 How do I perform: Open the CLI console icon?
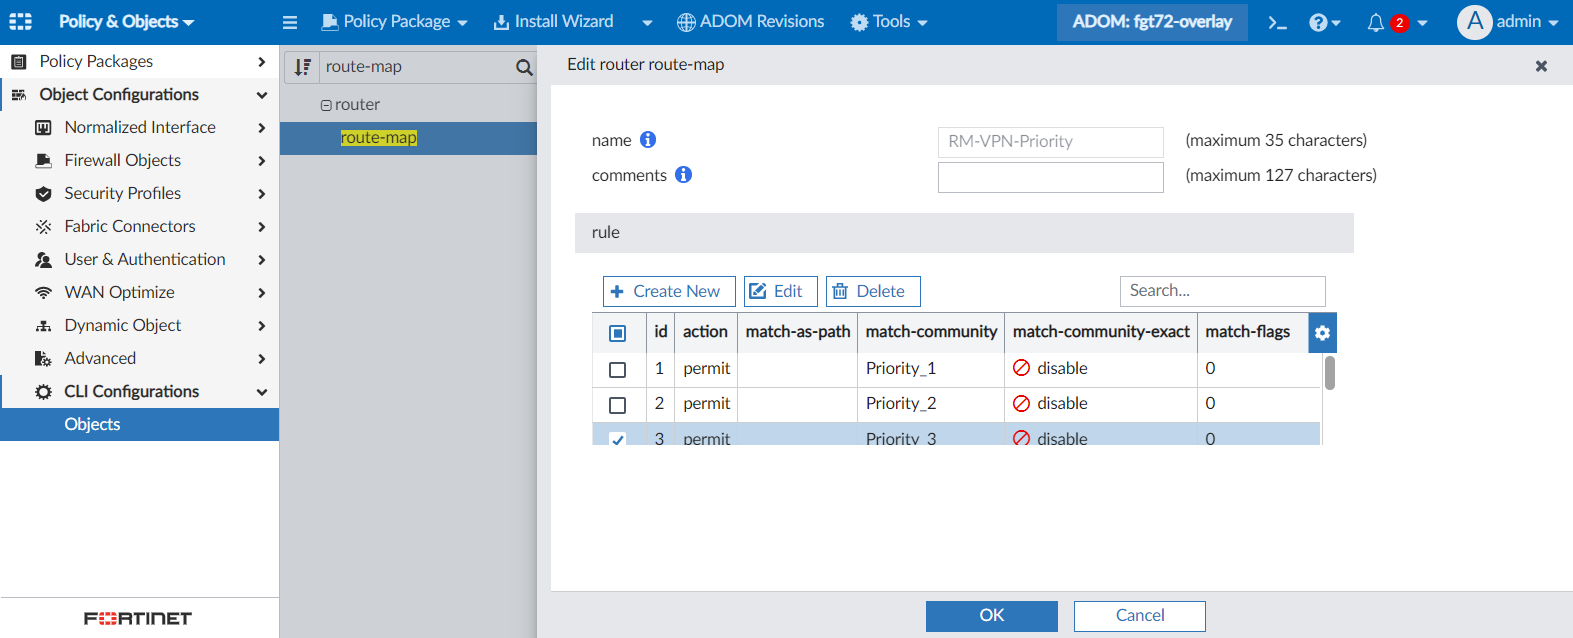(1277, 22)
